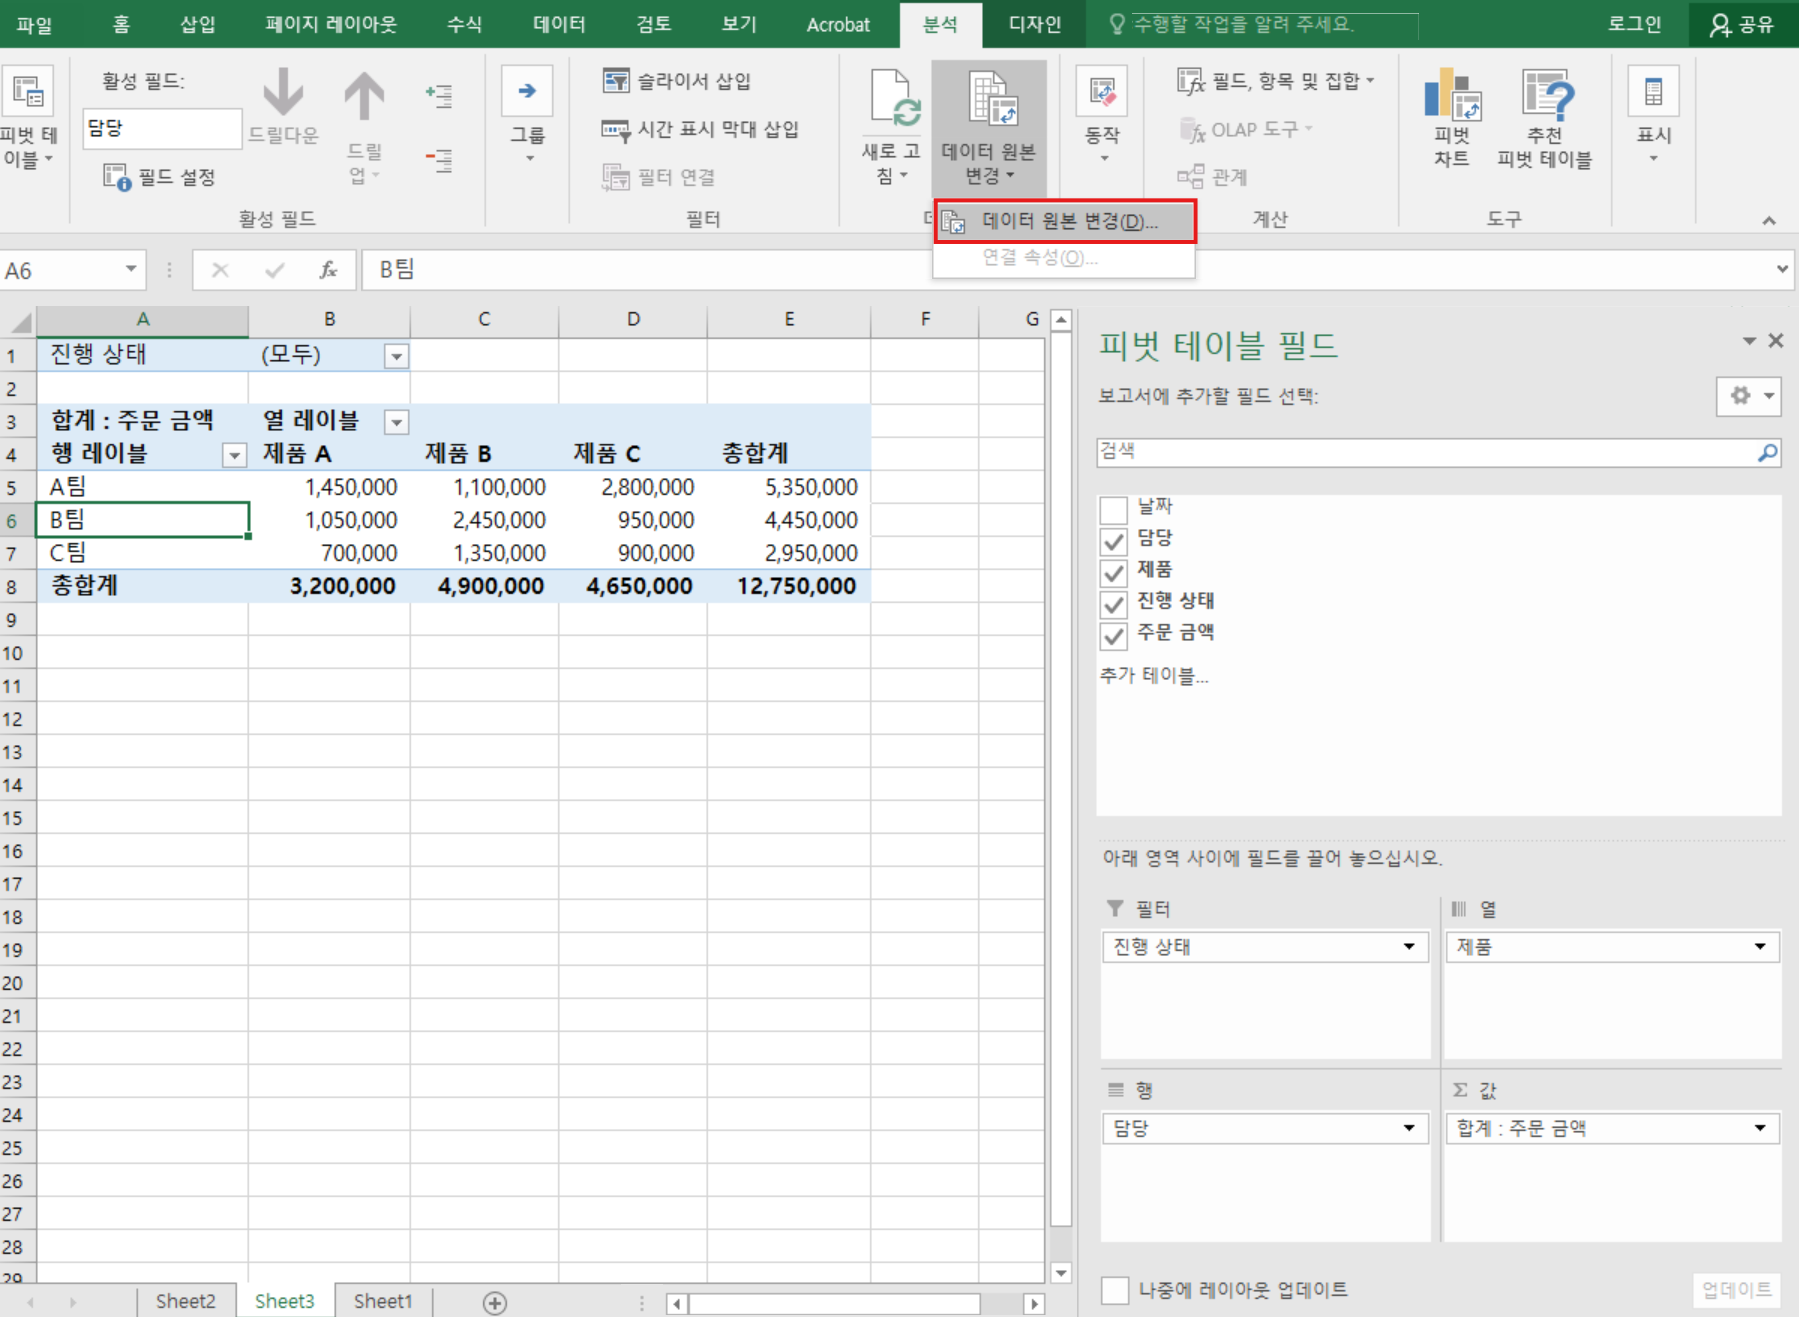Open 필드 설정 field settings
Viewport: 1799px width, 1317px height.
click(159, 177)
